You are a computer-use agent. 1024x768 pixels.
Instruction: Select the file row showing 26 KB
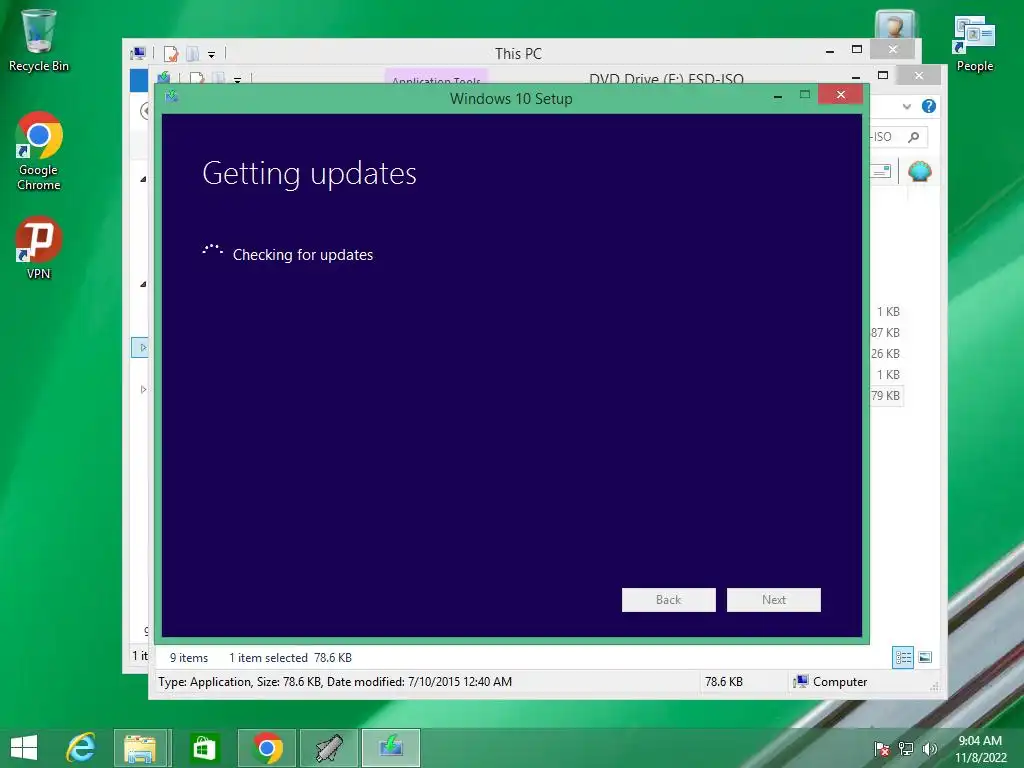pyautogui.click(x=886, y=353)
